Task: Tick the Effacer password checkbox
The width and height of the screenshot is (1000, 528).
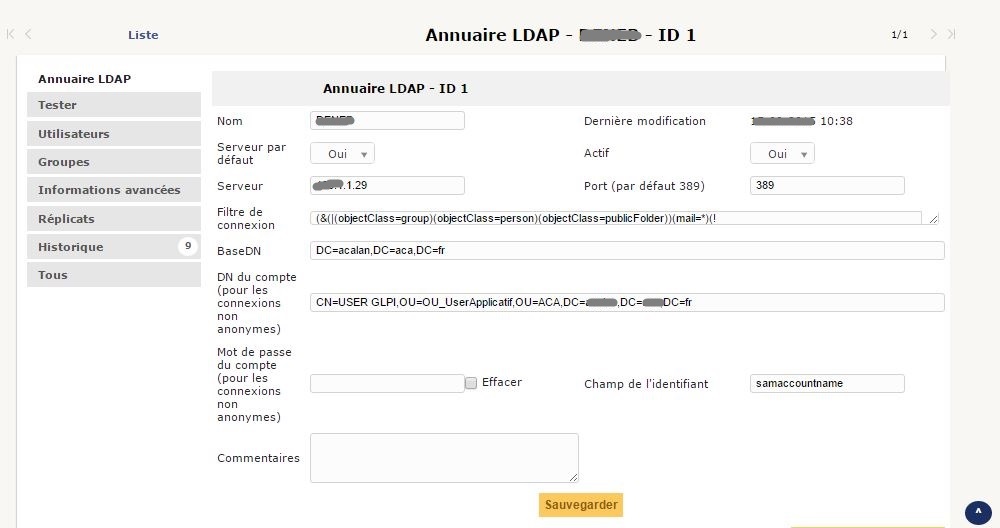Action: click(x=471, y=383)
